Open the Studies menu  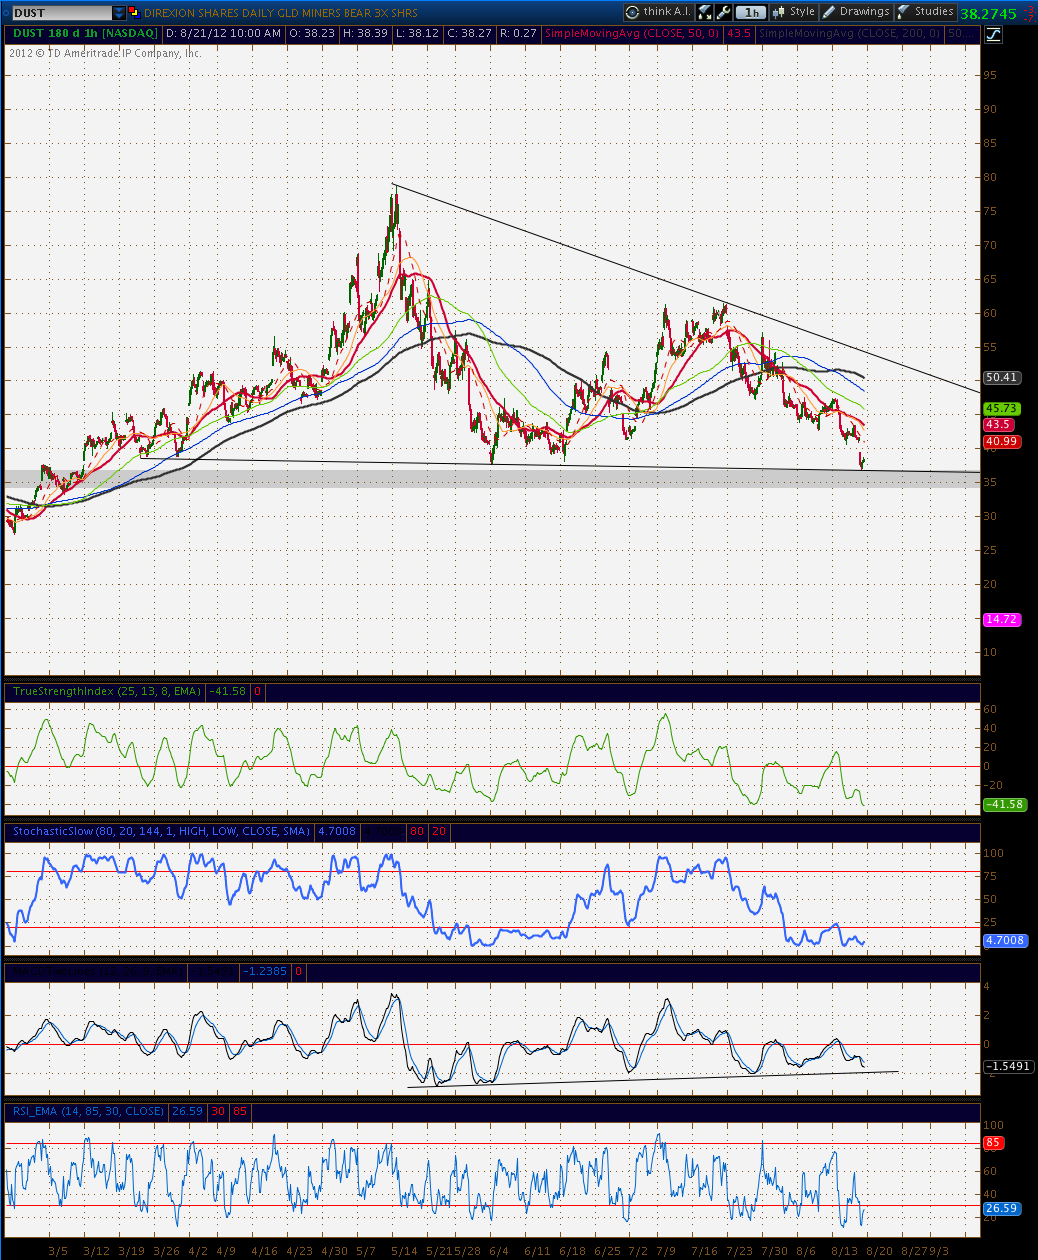click(x=925, y=12)
